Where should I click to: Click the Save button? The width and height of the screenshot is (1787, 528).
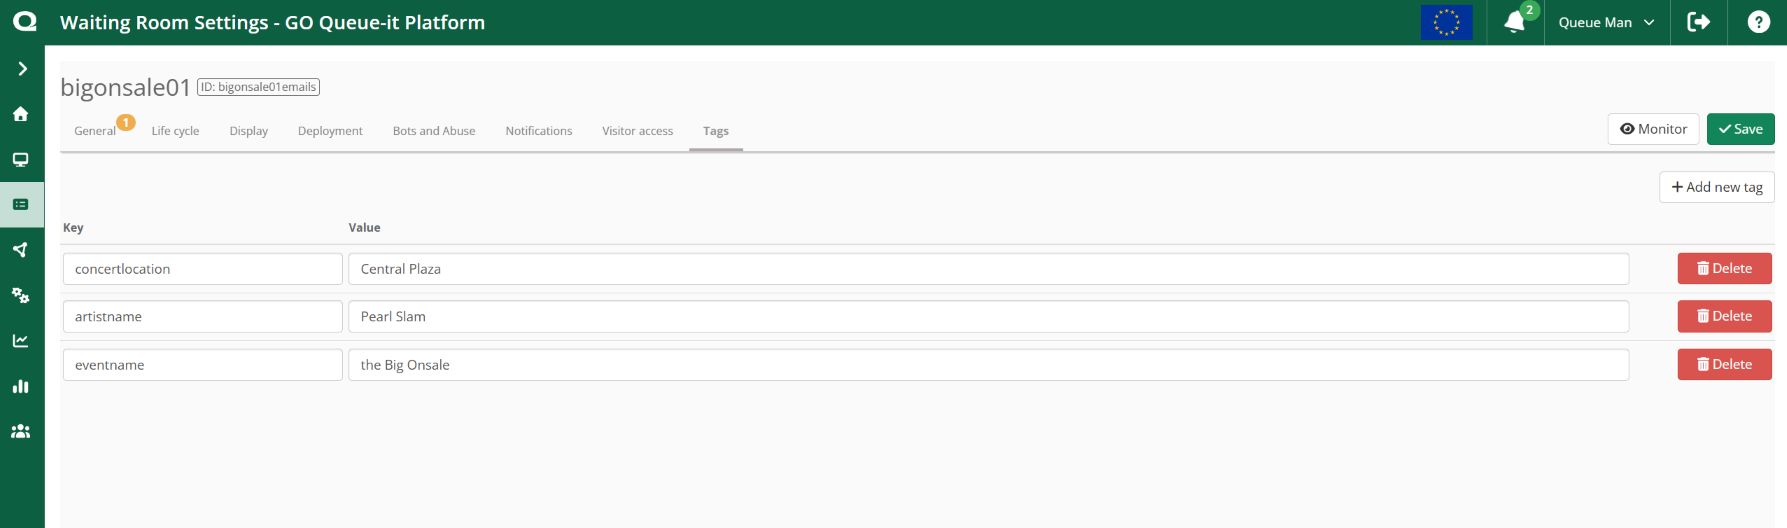1740,129
